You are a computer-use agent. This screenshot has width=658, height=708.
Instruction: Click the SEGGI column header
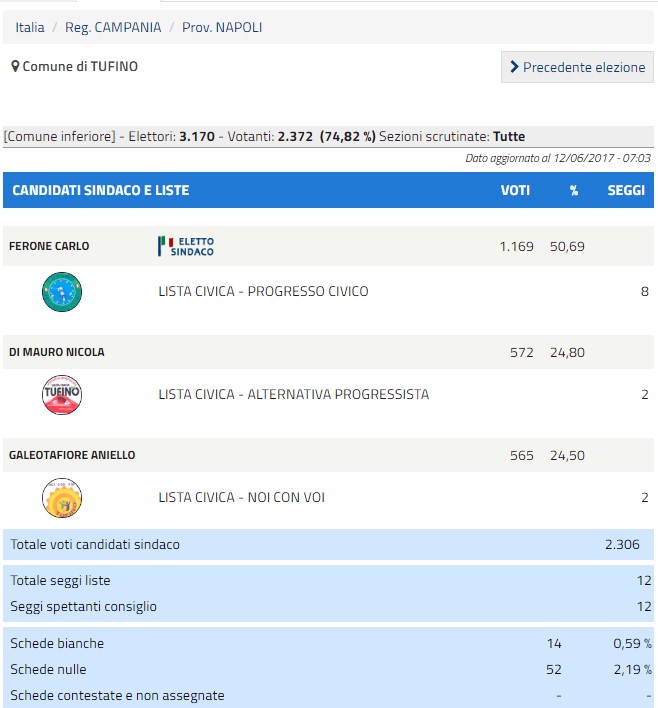click(x=626, y=190)
